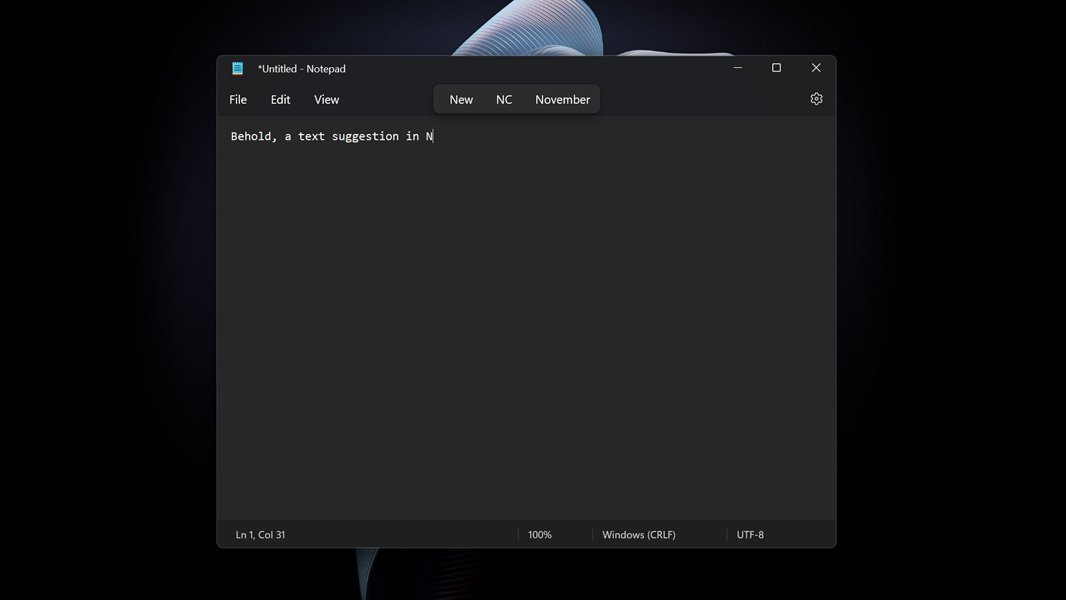Click the Ln 1, Col 31 position indicator
Viewport: 1066px width, 600px height.
(x=260, y=535)
